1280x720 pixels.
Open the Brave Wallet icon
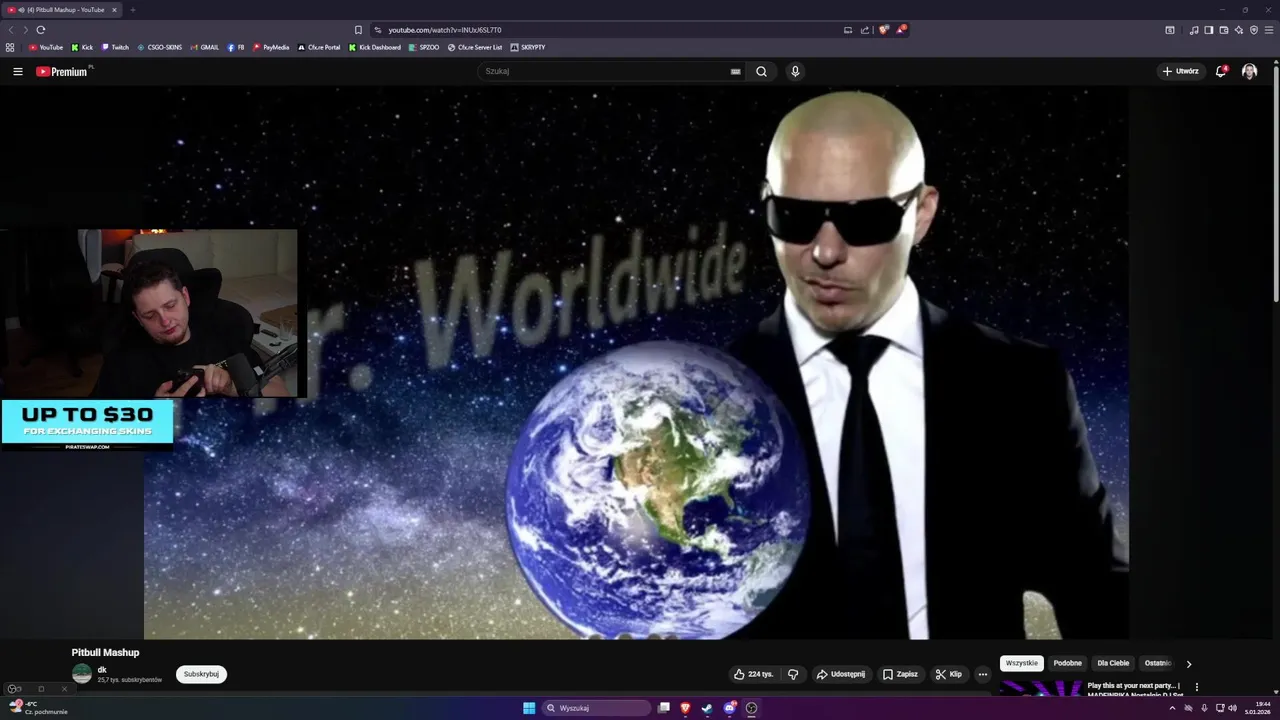click(x=1223, y=30)
